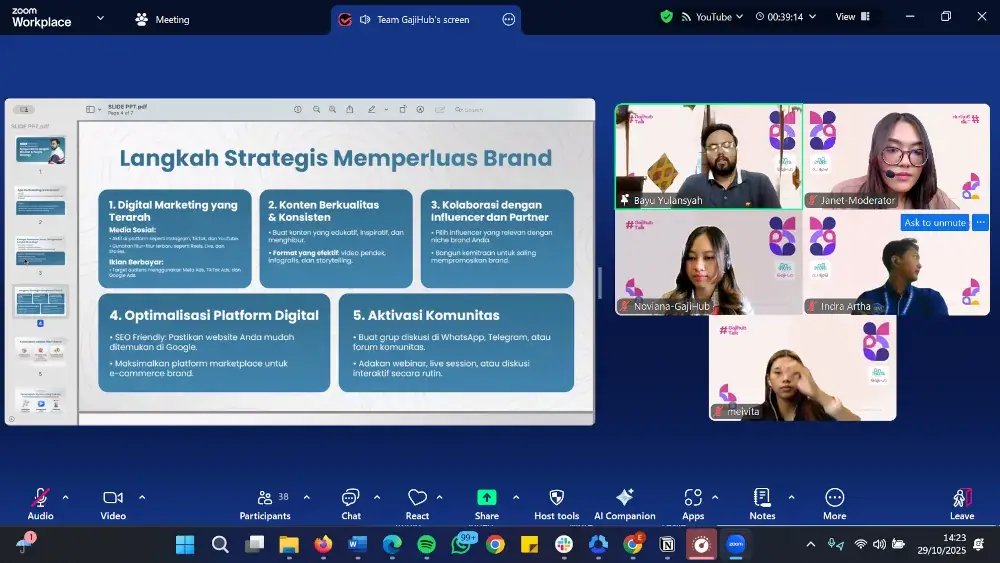Open volume control in system tray
The image size is (1000, 563).
coord(879,544)
